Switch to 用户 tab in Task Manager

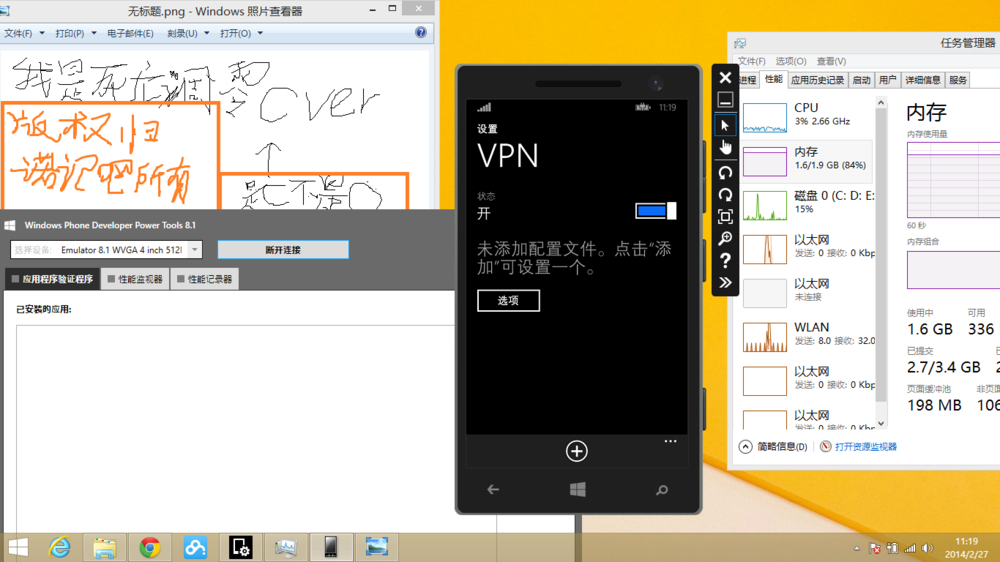(x=887, y=80)
